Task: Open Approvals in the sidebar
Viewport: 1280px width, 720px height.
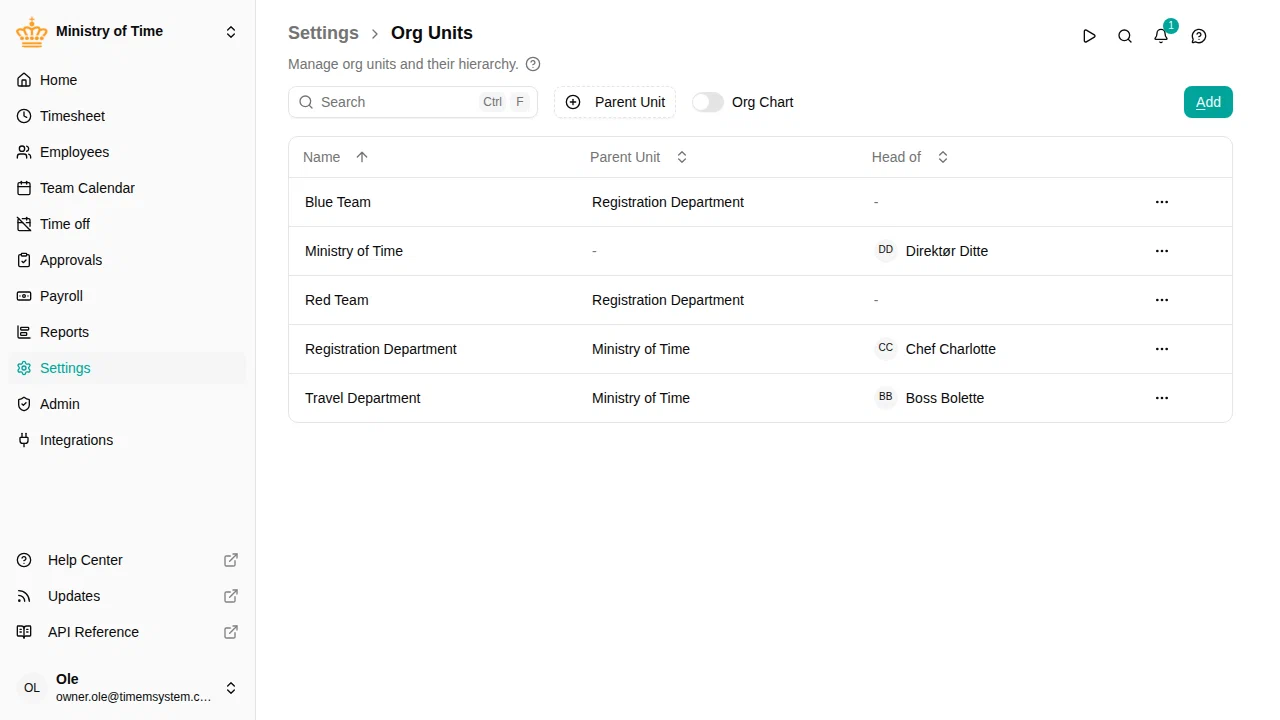Action: coord(127,260)
